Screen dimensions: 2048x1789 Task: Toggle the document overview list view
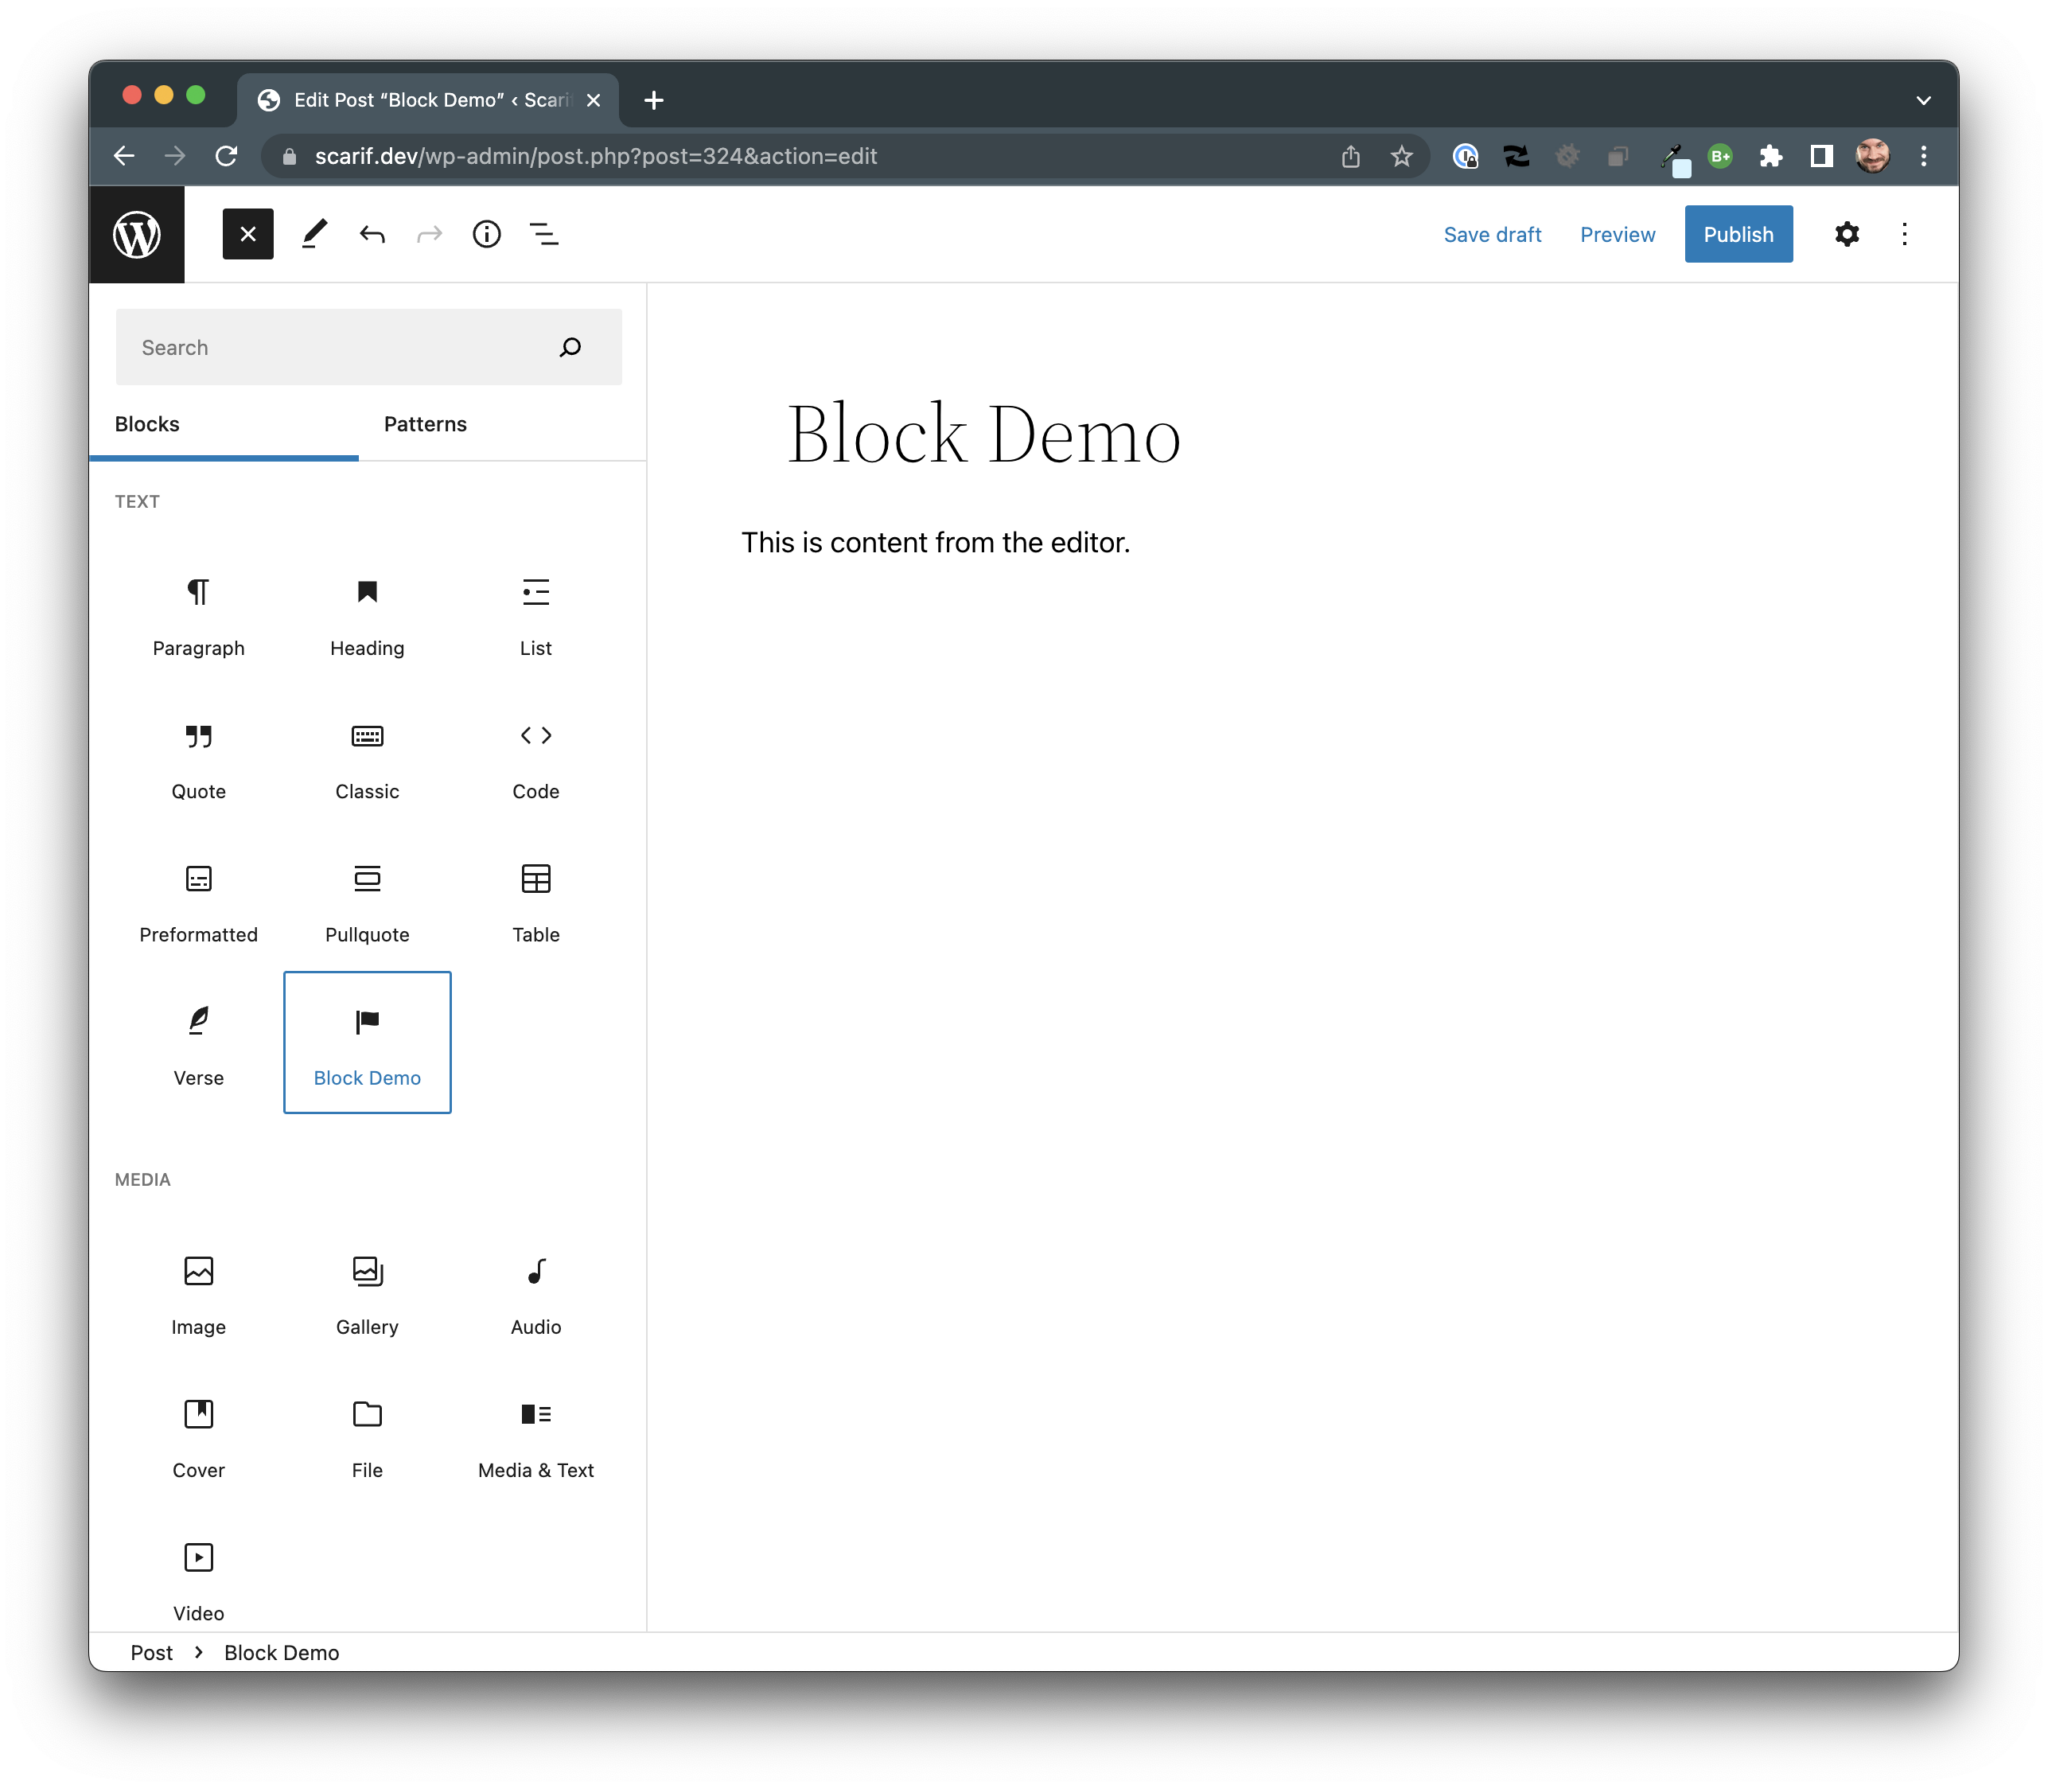click(x=544, y=234)
